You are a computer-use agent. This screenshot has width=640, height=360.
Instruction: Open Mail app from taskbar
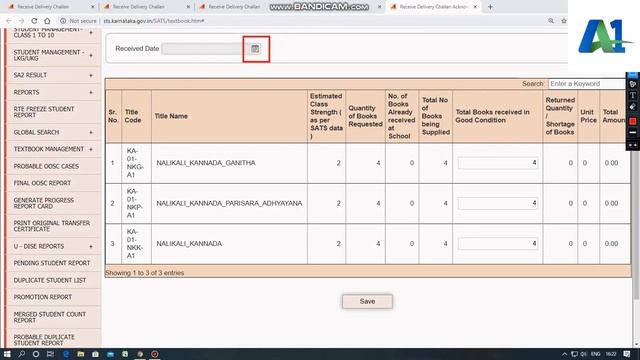[x=110, y=354]
